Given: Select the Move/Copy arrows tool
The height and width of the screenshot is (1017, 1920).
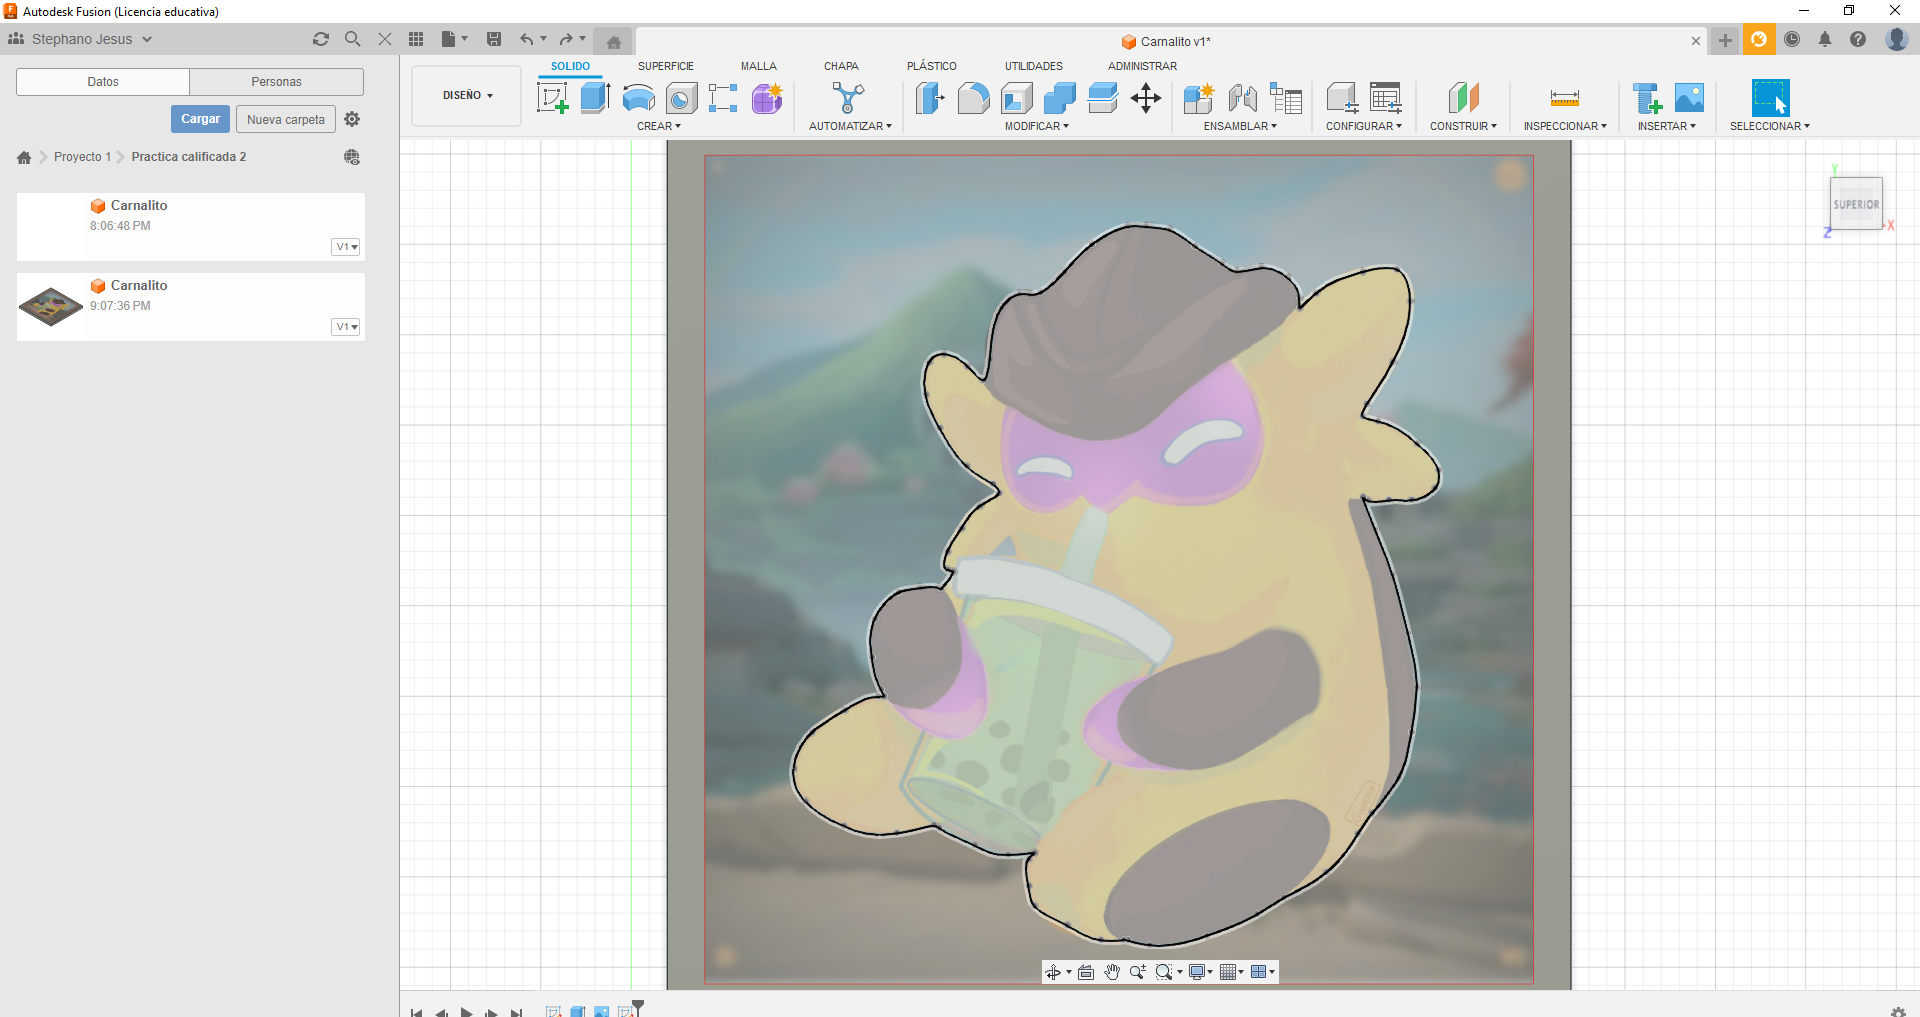Looking at the screenshot, I should click(1146, 98).
